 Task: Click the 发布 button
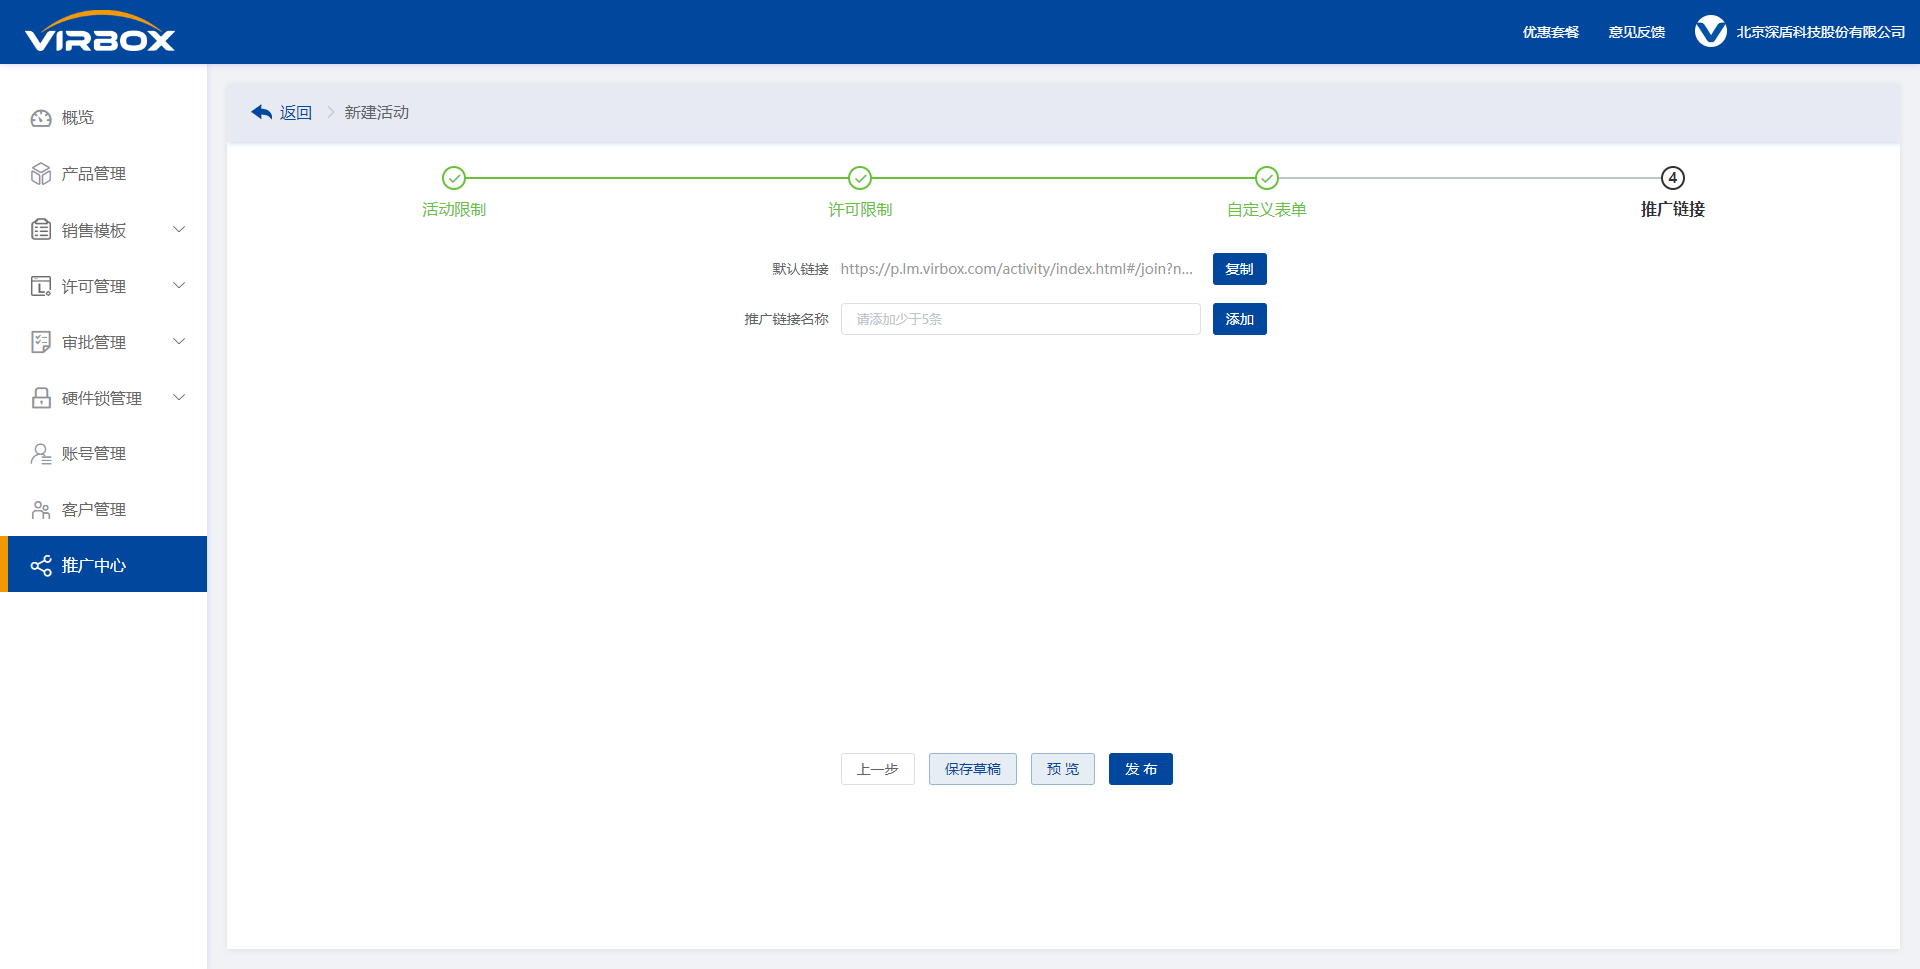pos(1141,769)
